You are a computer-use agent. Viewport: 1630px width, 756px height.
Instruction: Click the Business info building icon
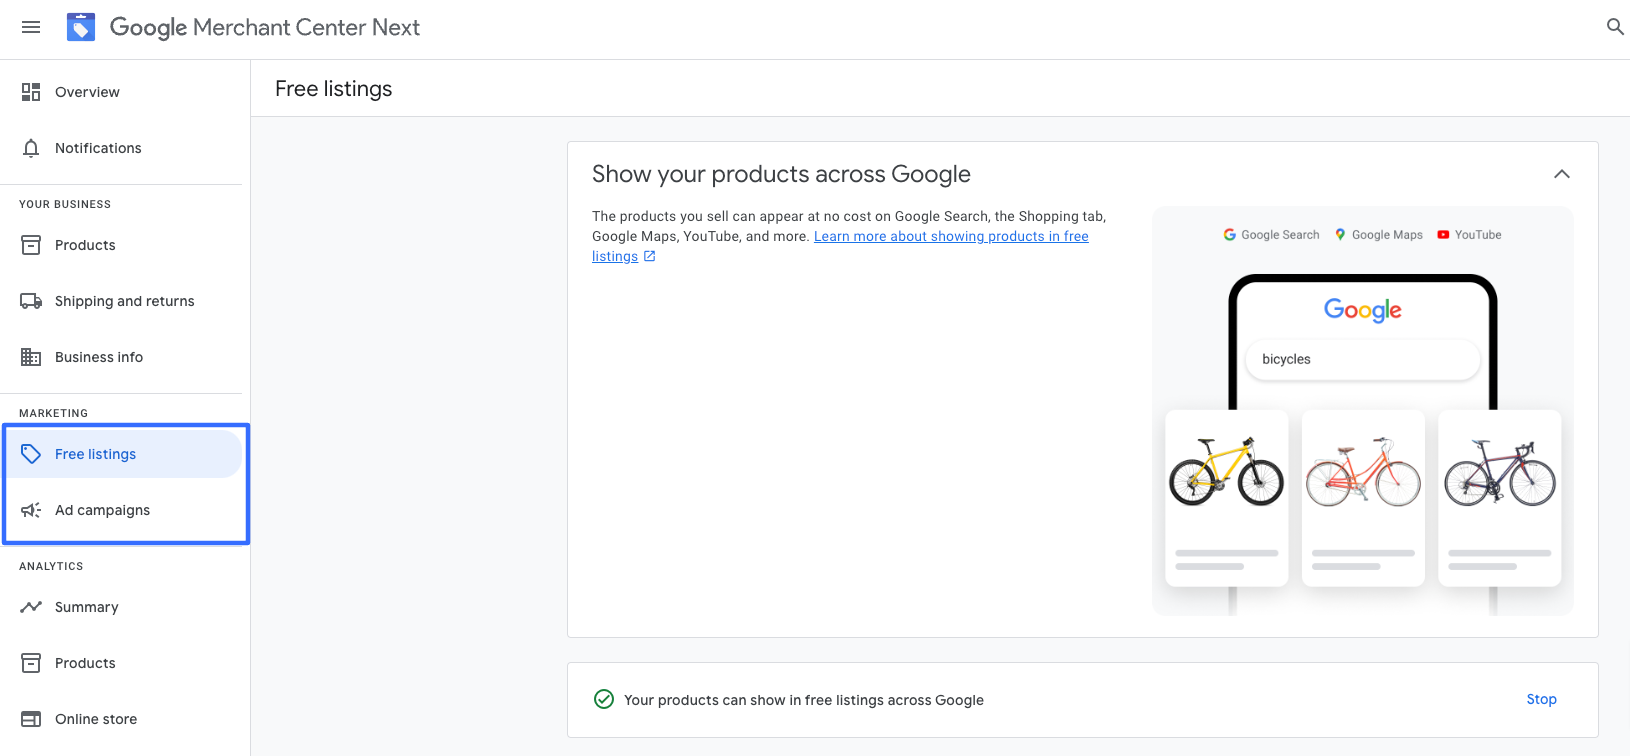point(31,357)
